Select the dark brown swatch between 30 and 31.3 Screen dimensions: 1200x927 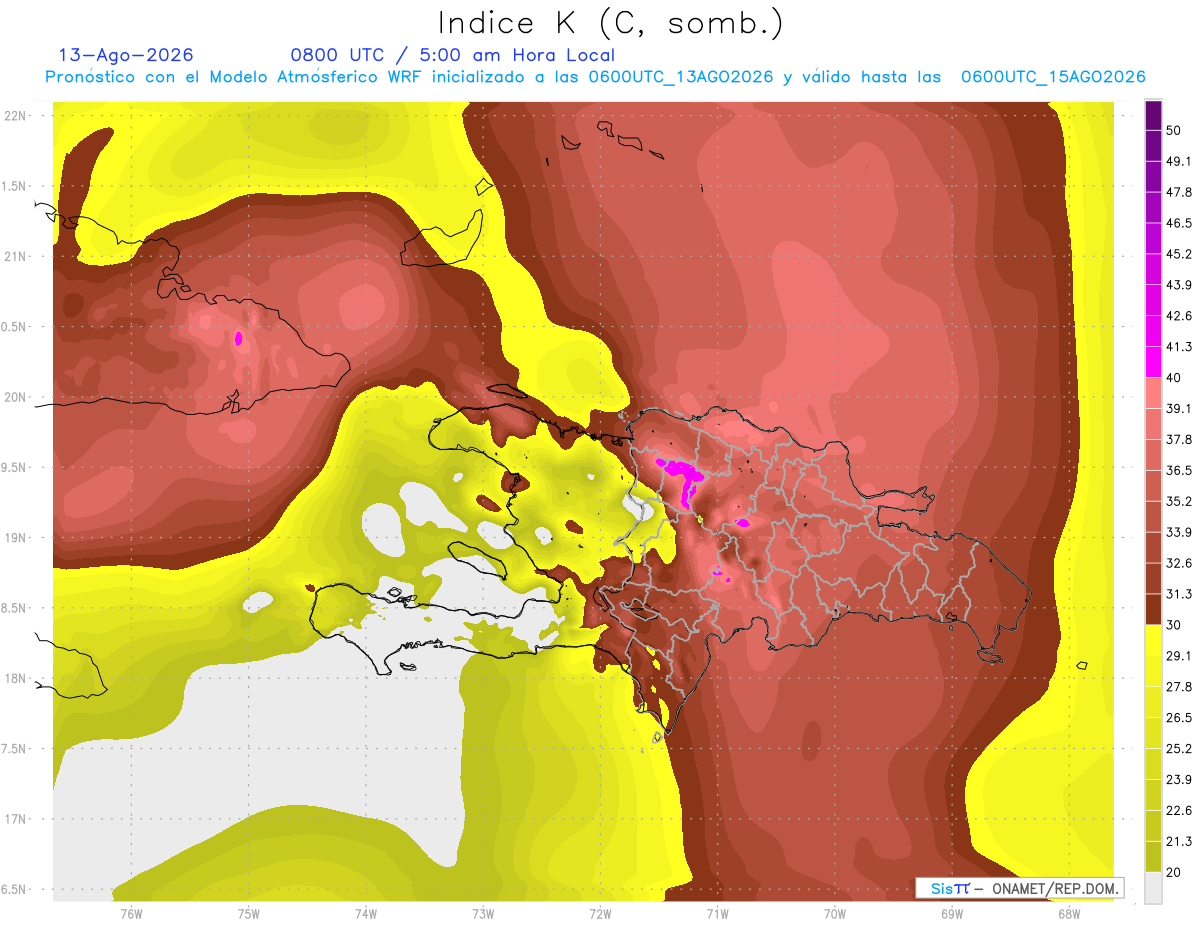tap(1153, 609)
